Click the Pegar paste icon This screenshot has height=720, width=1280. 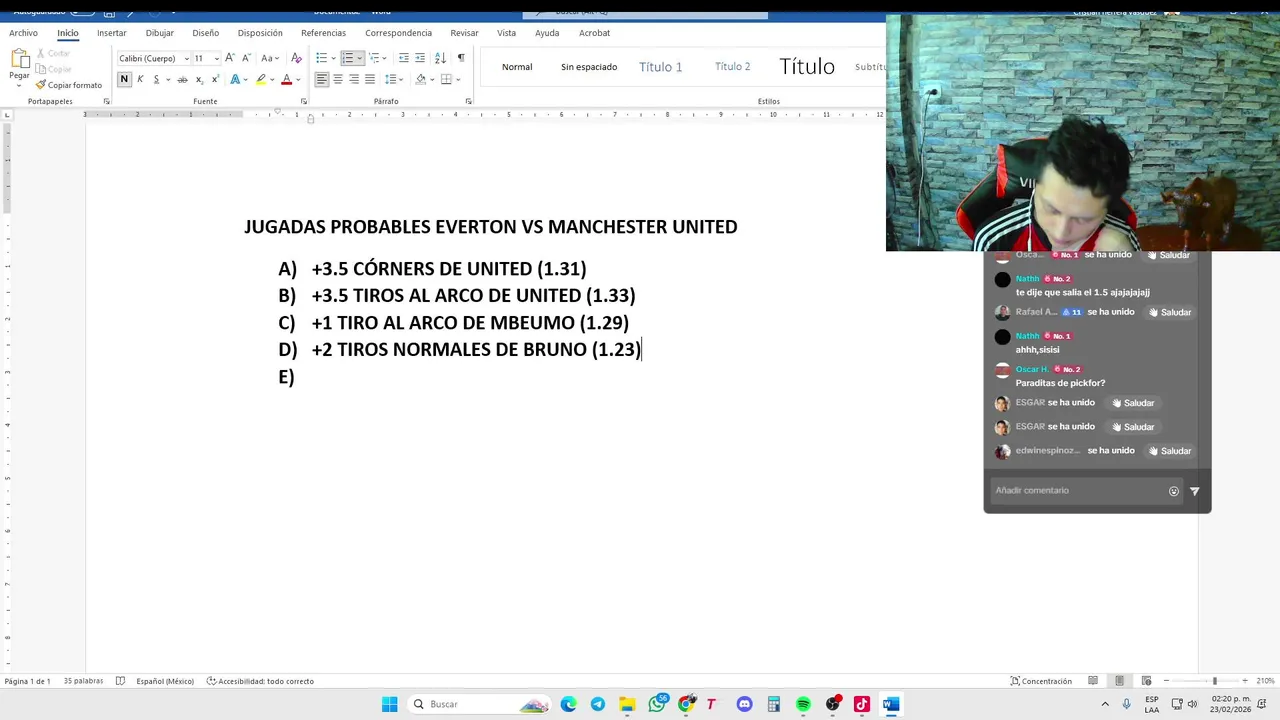[19, 60]
